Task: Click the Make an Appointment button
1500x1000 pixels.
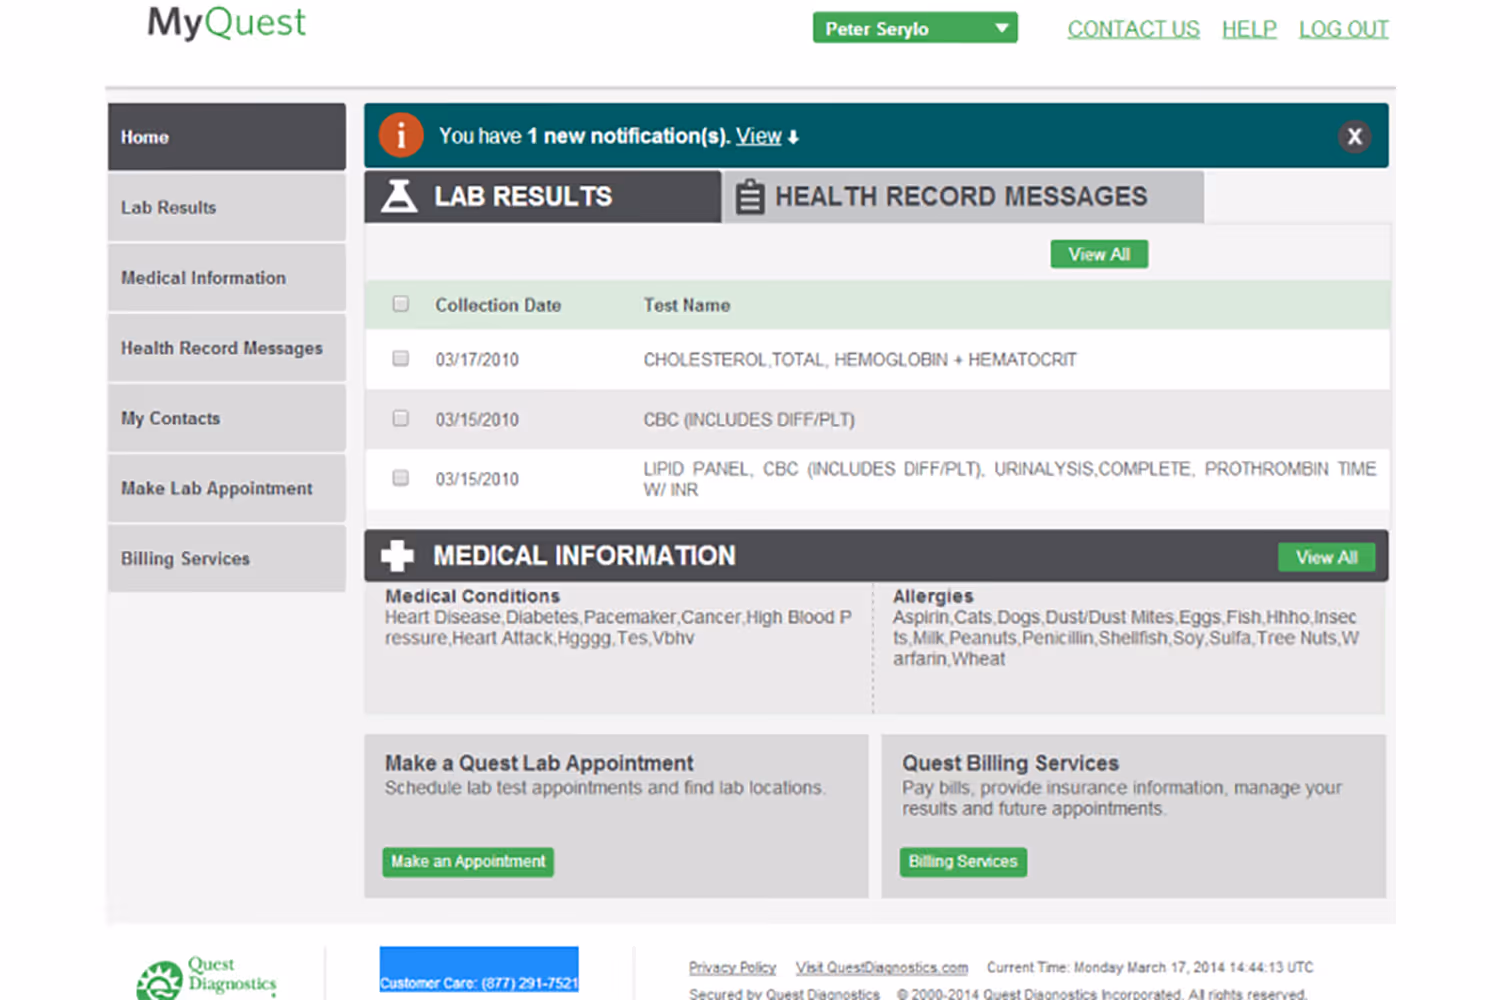Action: click(468, 861)
